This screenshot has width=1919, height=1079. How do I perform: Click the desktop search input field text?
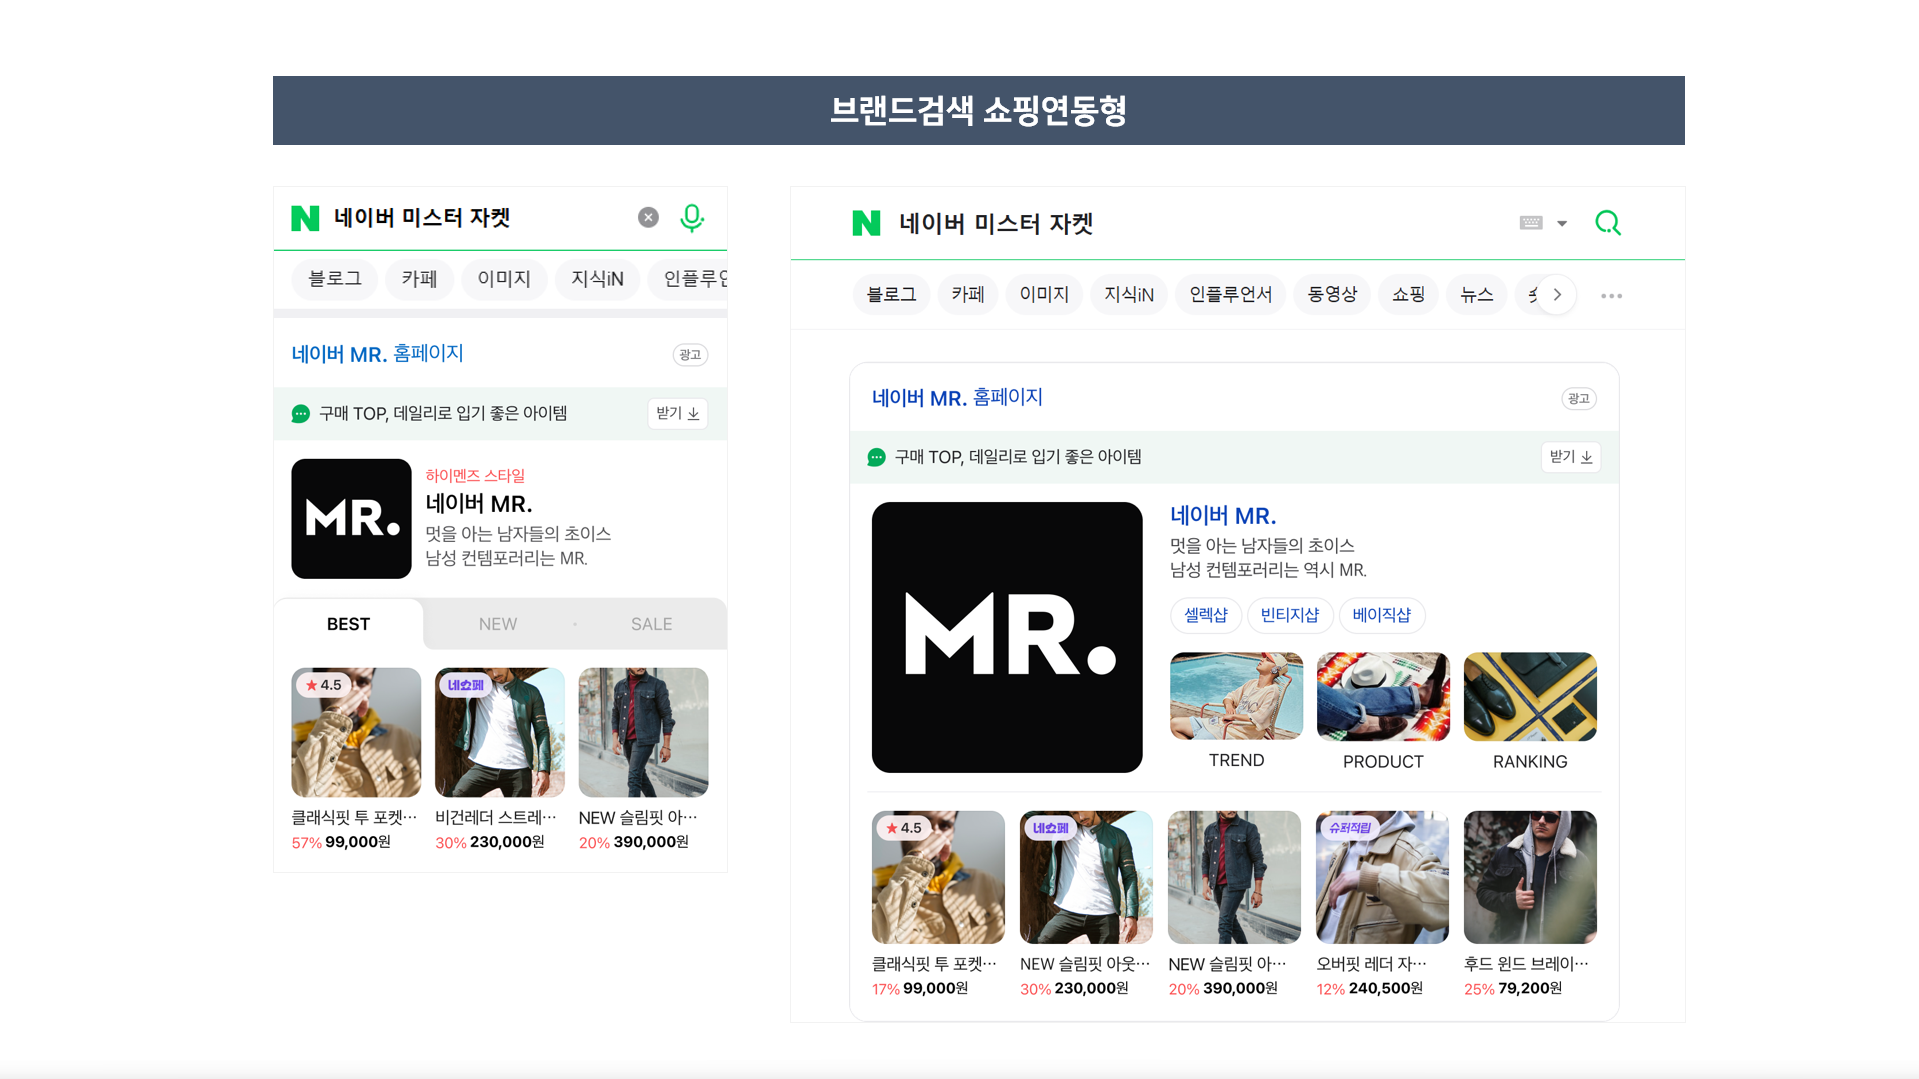click(x=996, y=224)
